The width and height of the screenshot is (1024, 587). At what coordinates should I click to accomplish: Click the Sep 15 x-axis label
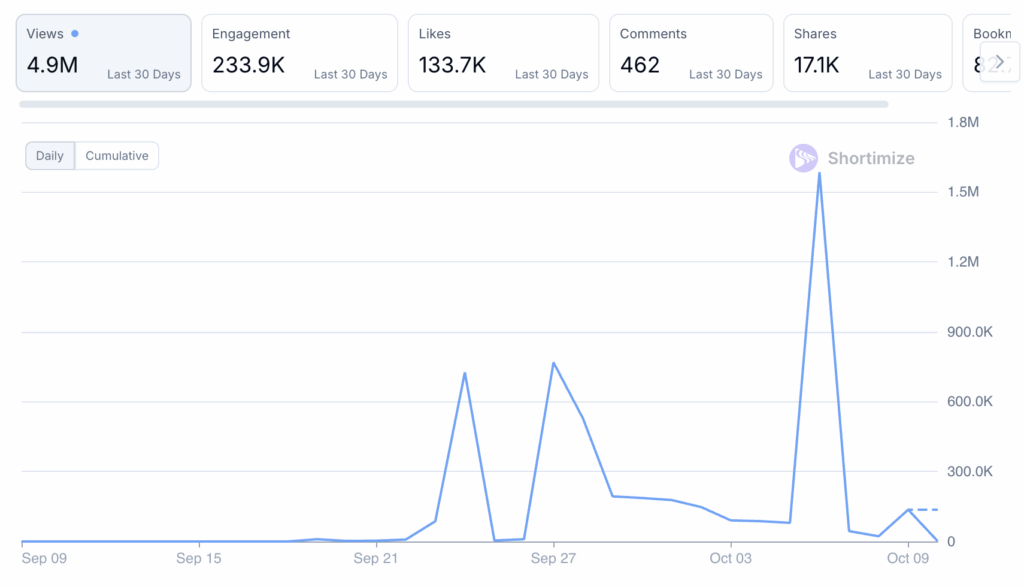coord(199,558)
